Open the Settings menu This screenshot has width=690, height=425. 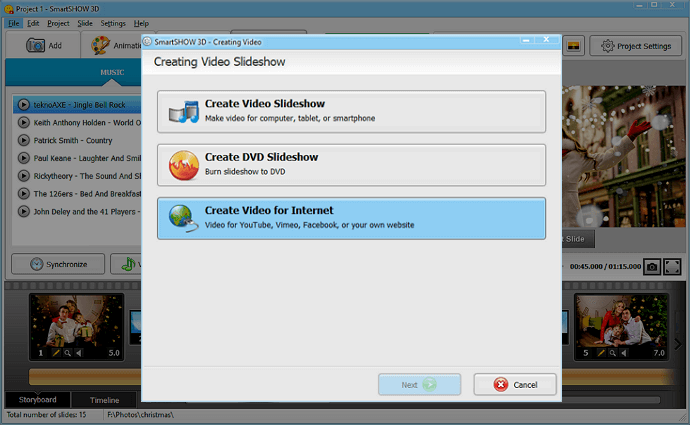click(113, 23)
